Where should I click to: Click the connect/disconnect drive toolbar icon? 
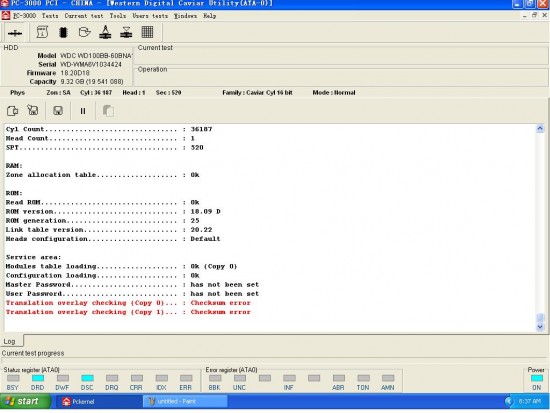click(15, 33)
